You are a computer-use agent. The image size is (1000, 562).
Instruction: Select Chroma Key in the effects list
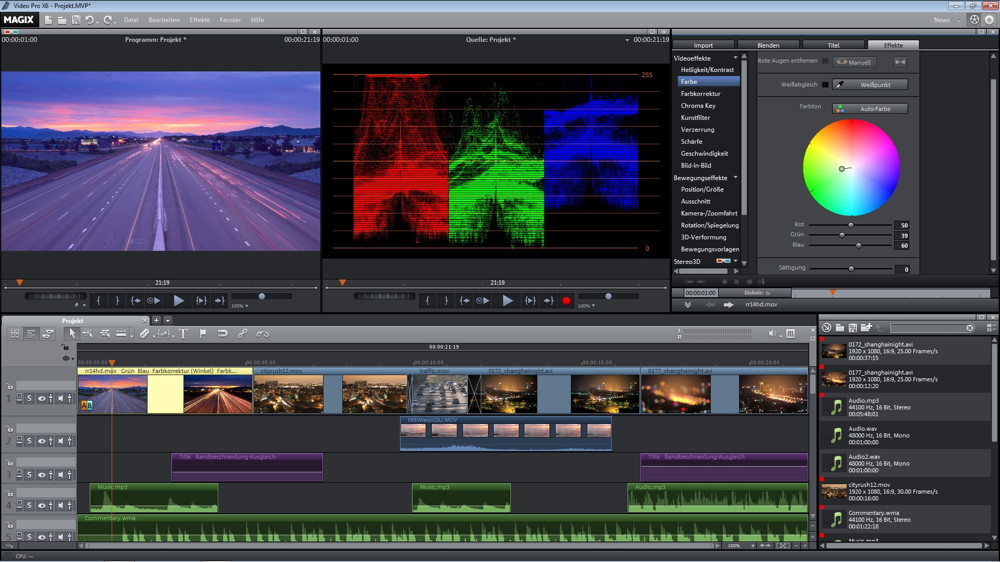[x=698, y=106]
